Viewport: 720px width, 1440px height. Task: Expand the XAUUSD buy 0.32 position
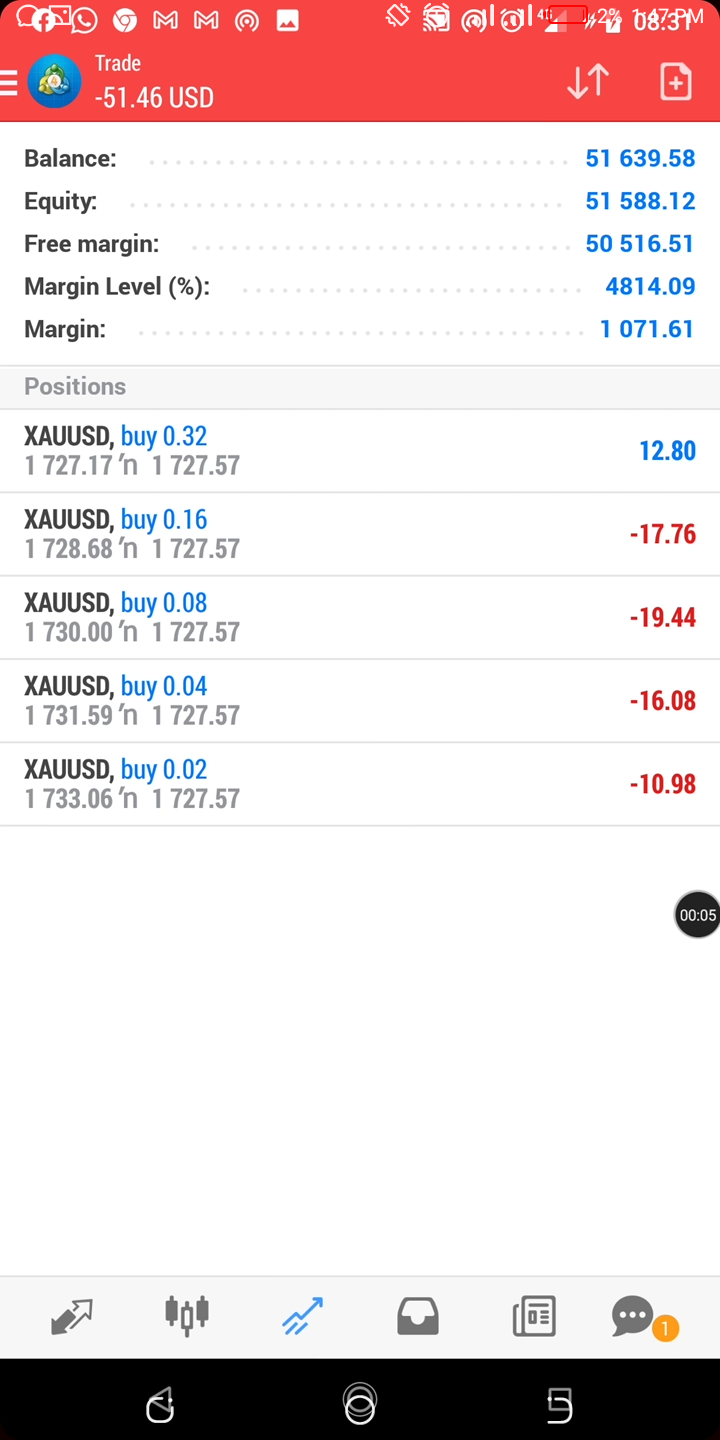[360, 451]
